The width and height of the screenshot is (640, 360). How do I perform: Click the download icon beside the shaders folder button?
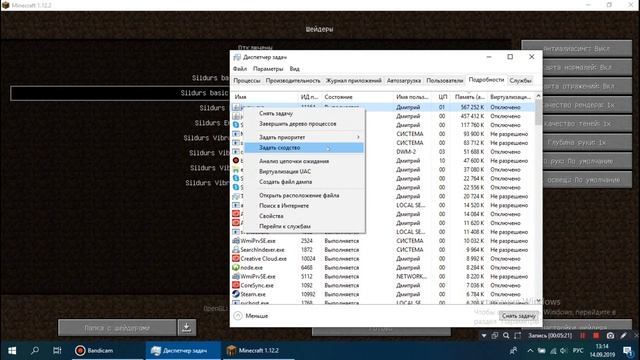pyautogui.click(x=187, y=327)
